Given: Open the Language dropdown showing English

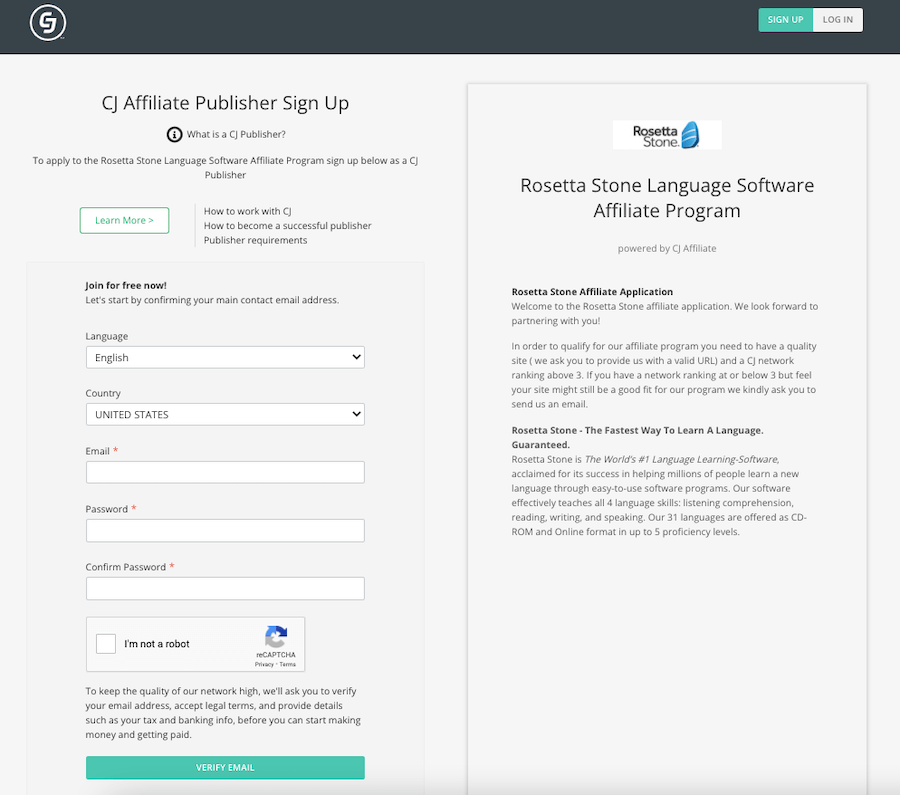Looking at the screenshot, I should pyautogui.click(x=225, y=357).
